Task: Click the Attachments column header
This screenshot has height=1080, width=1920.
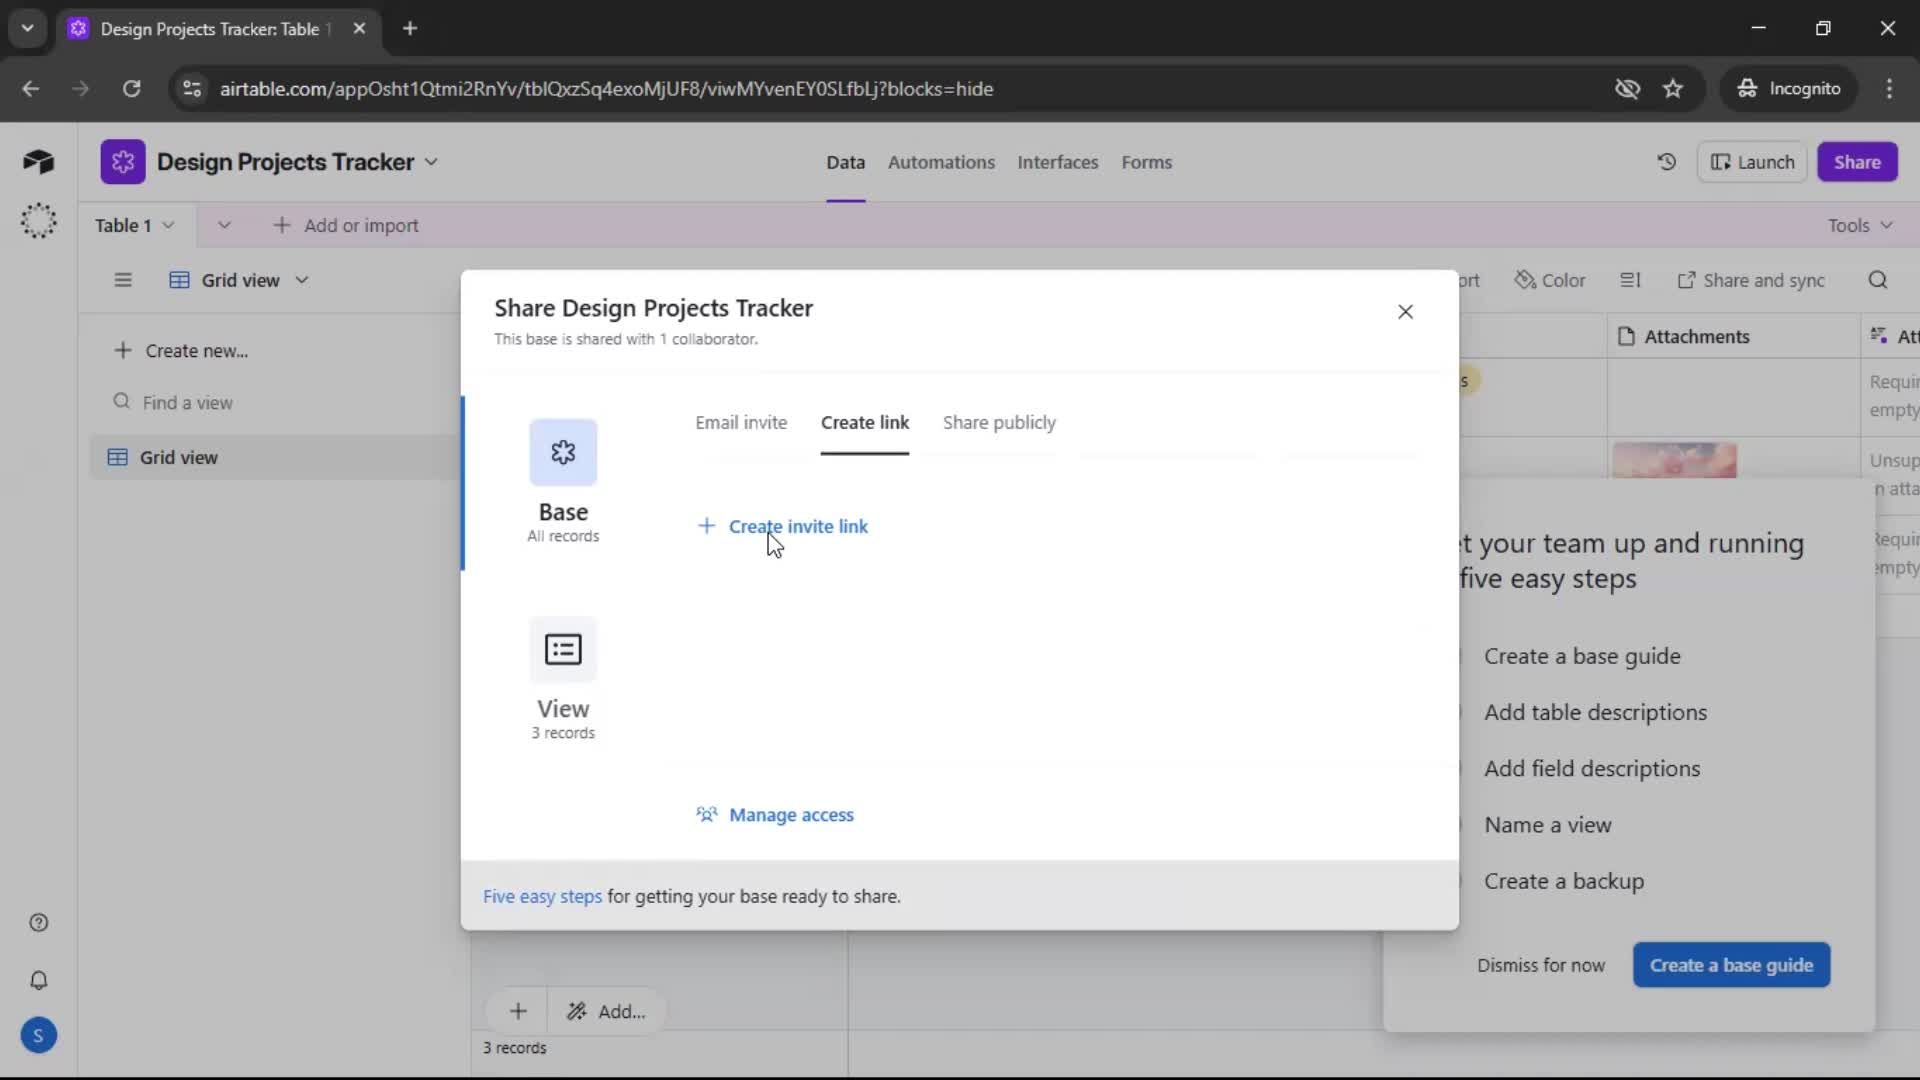Action: pos(1733,337)
